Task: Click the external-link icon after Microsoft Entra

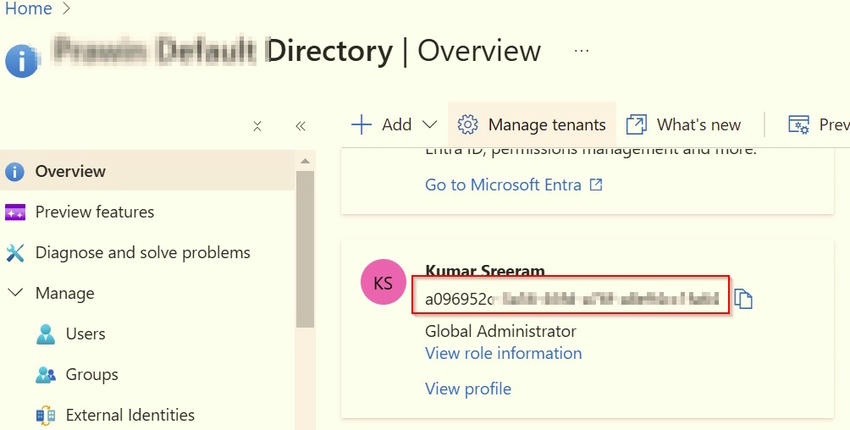Action: (596, 185)
